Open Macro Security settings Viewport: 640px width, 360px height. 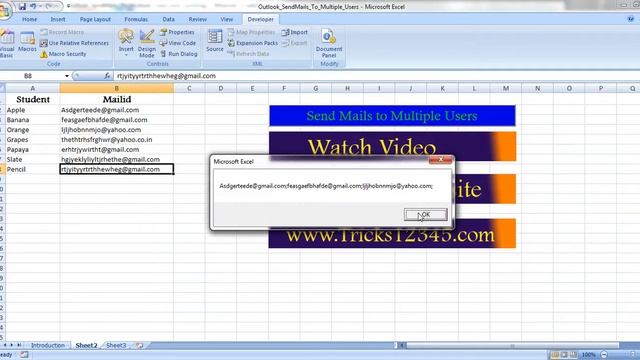point(63,54)
